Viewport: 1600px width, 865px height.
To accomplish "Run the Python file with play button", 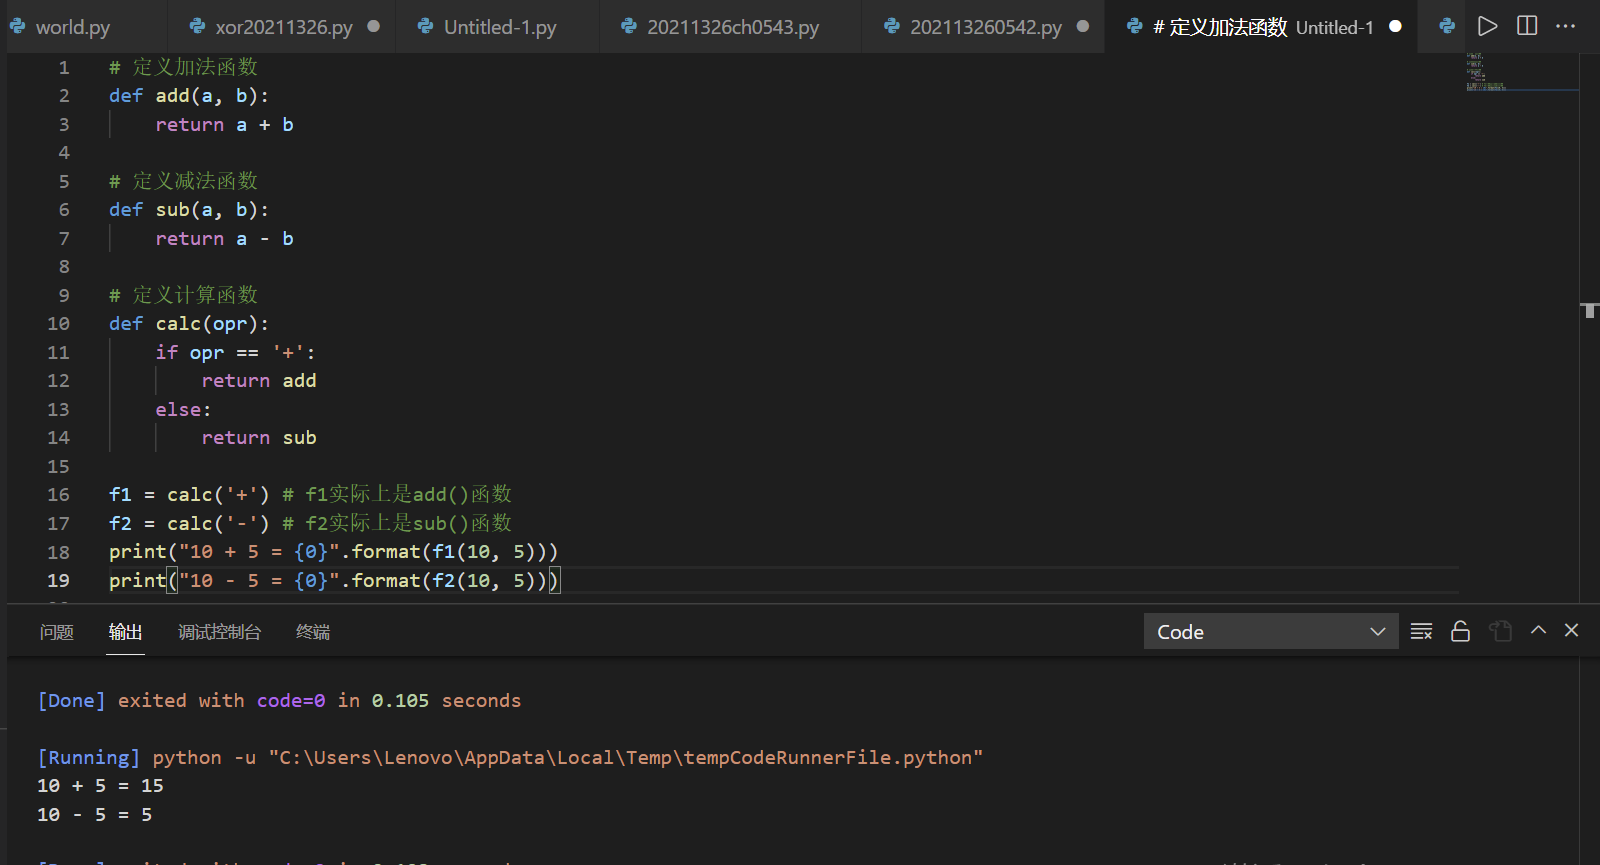I will pos(1487,26).
